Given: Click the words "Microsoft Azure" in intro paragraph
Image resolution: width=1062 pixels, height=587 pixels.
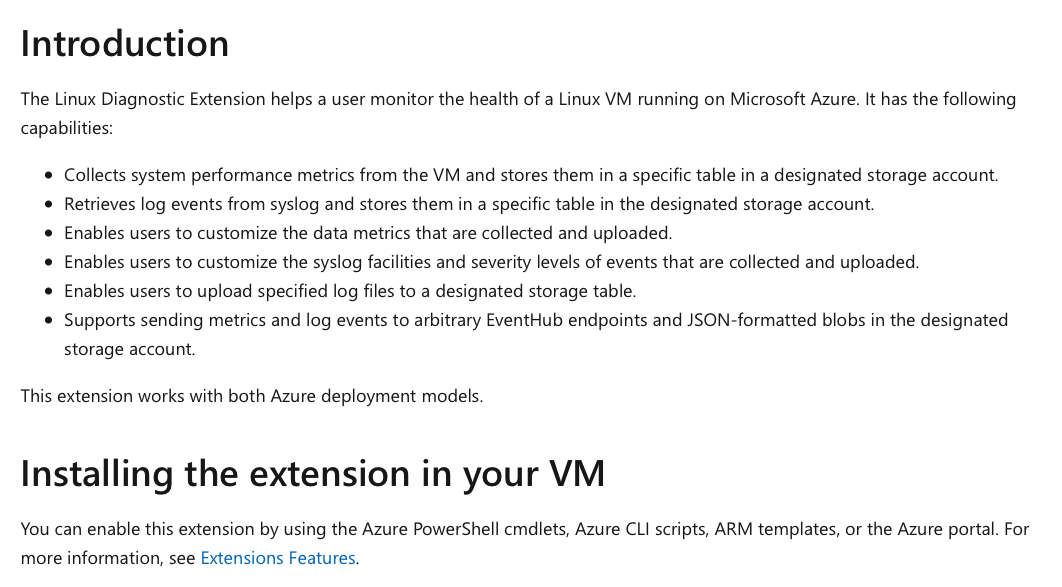Looking at the screenshot, I should point(791,99).
